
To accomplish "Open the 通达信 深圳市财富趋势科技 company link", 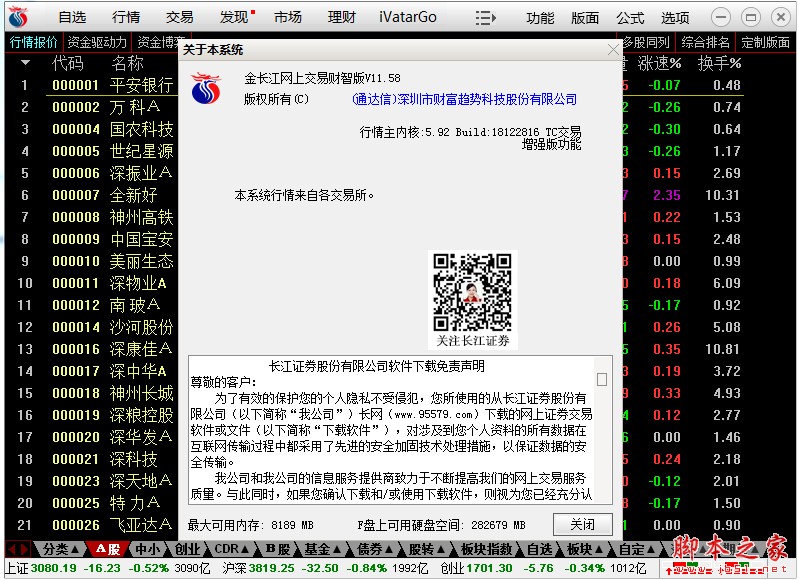I will pos(464,99).
